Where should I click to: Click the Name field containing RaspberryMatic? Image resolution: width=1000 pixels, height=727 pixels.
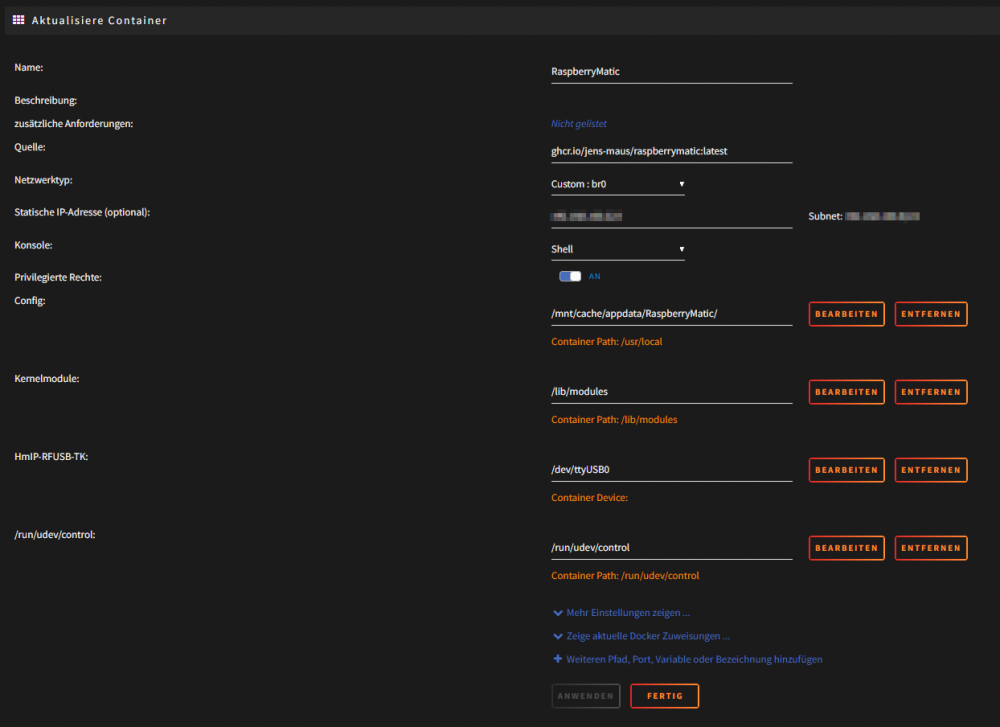[x=672, y=72]
